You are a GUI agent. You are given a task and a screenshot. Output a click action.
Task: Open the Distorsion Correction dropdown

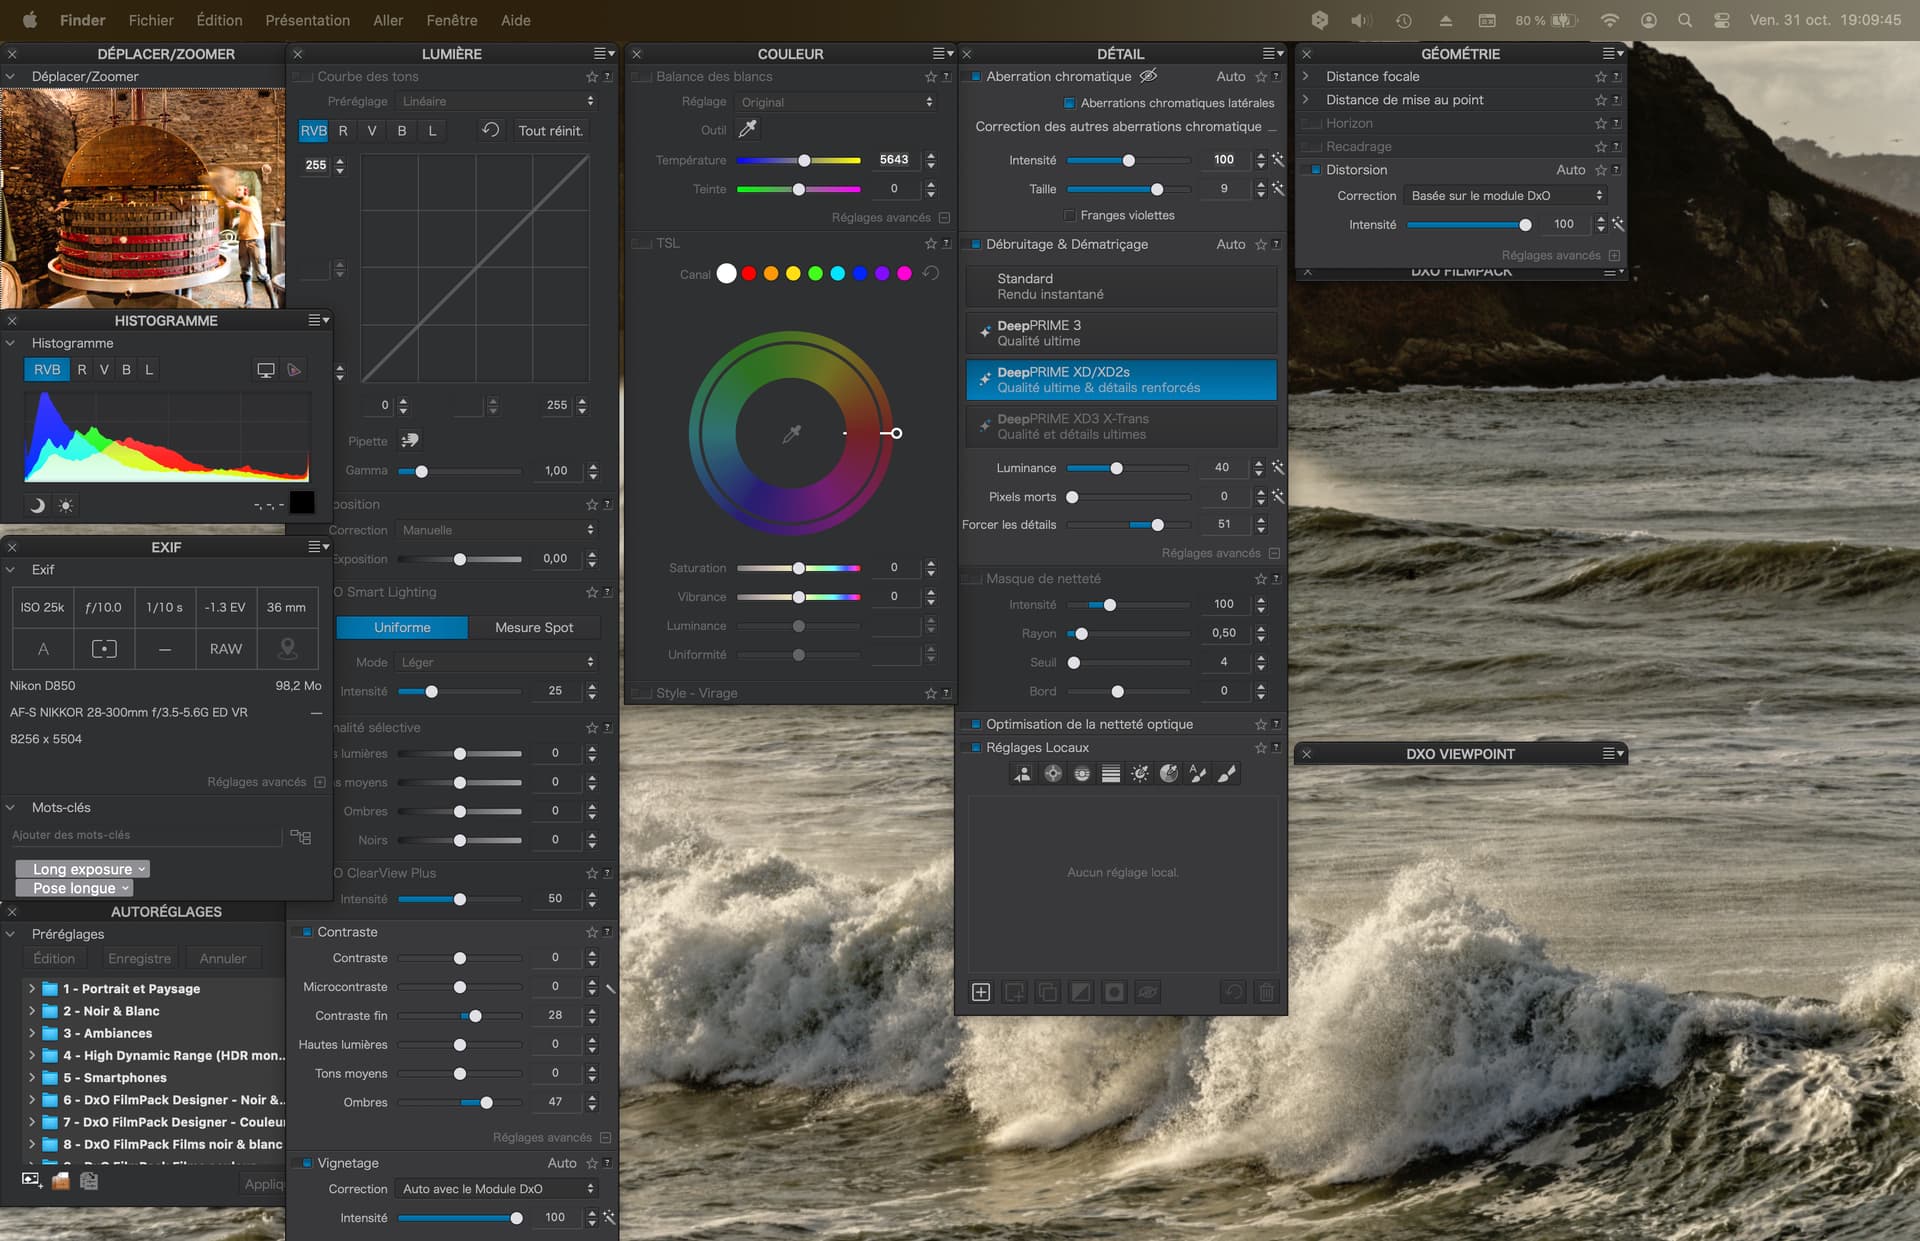click(x=1505, y=196)
